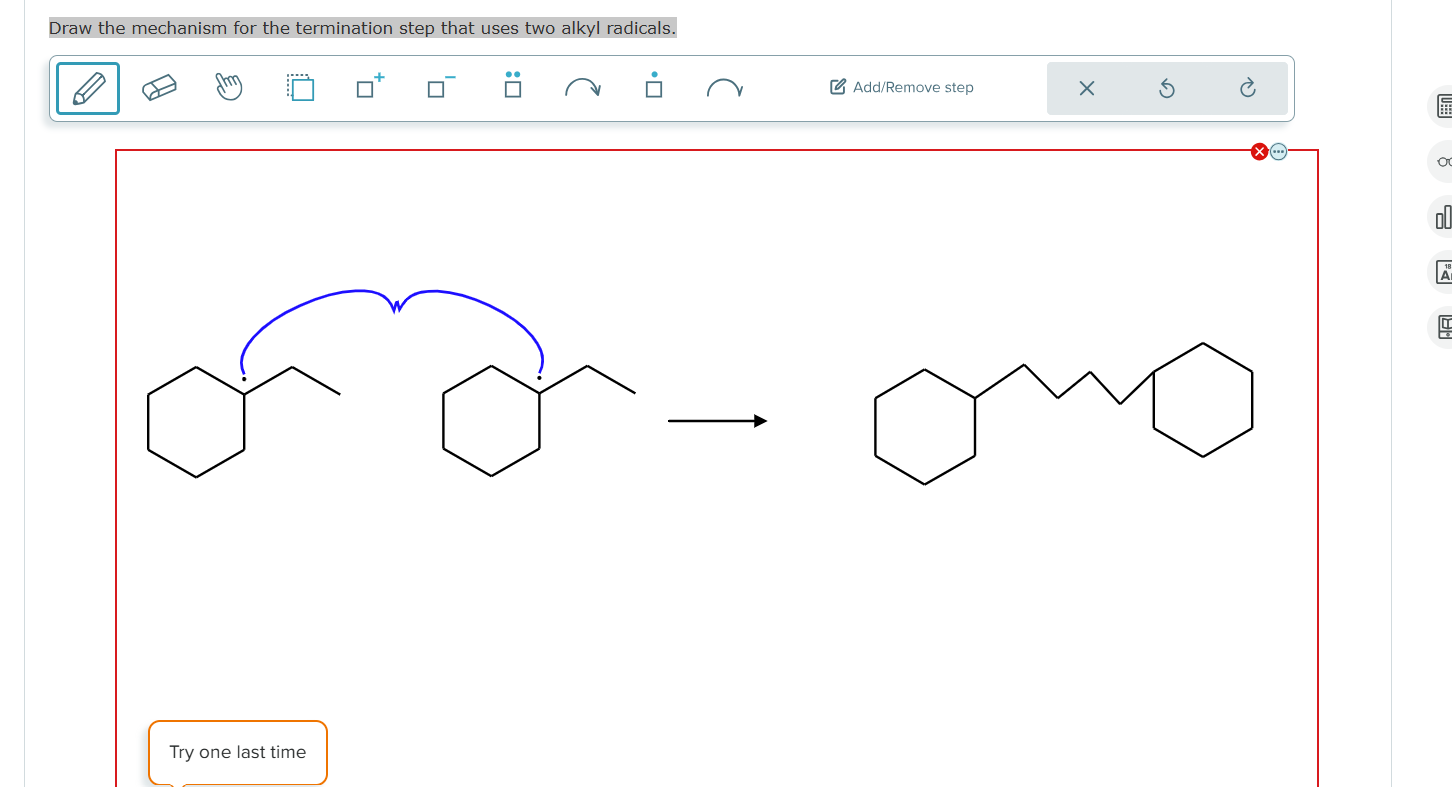Image resolution: width=1452 pixels, height=787 pixels.
Task: Choose the radical electron tool
Action: [x=653, y=88]
